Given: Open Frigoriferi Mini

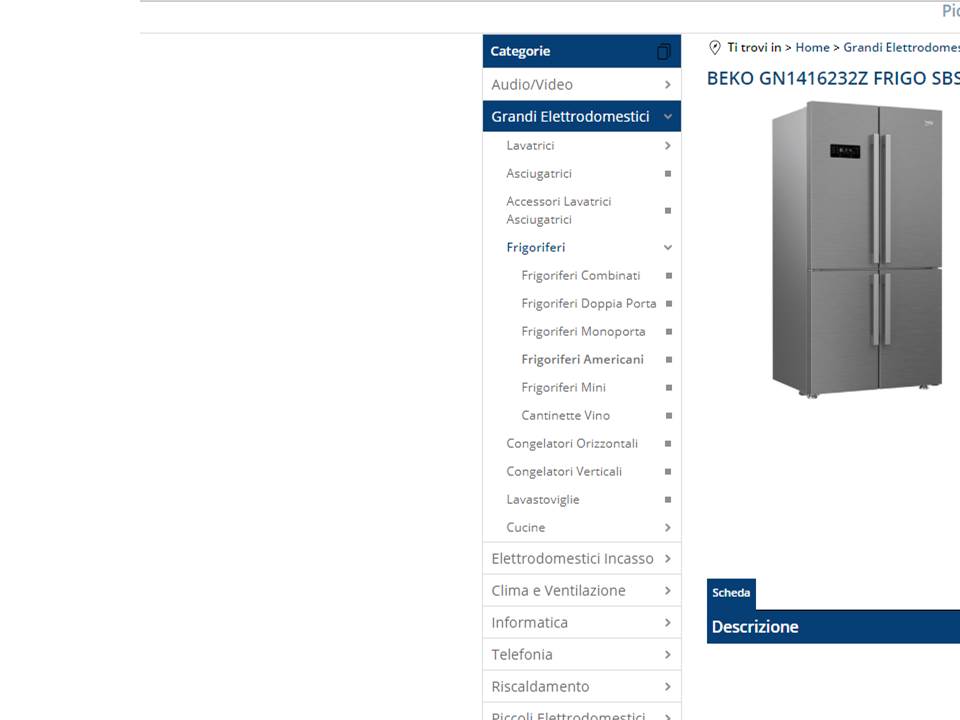Looking at the screenshot, I should pos(564,388).
